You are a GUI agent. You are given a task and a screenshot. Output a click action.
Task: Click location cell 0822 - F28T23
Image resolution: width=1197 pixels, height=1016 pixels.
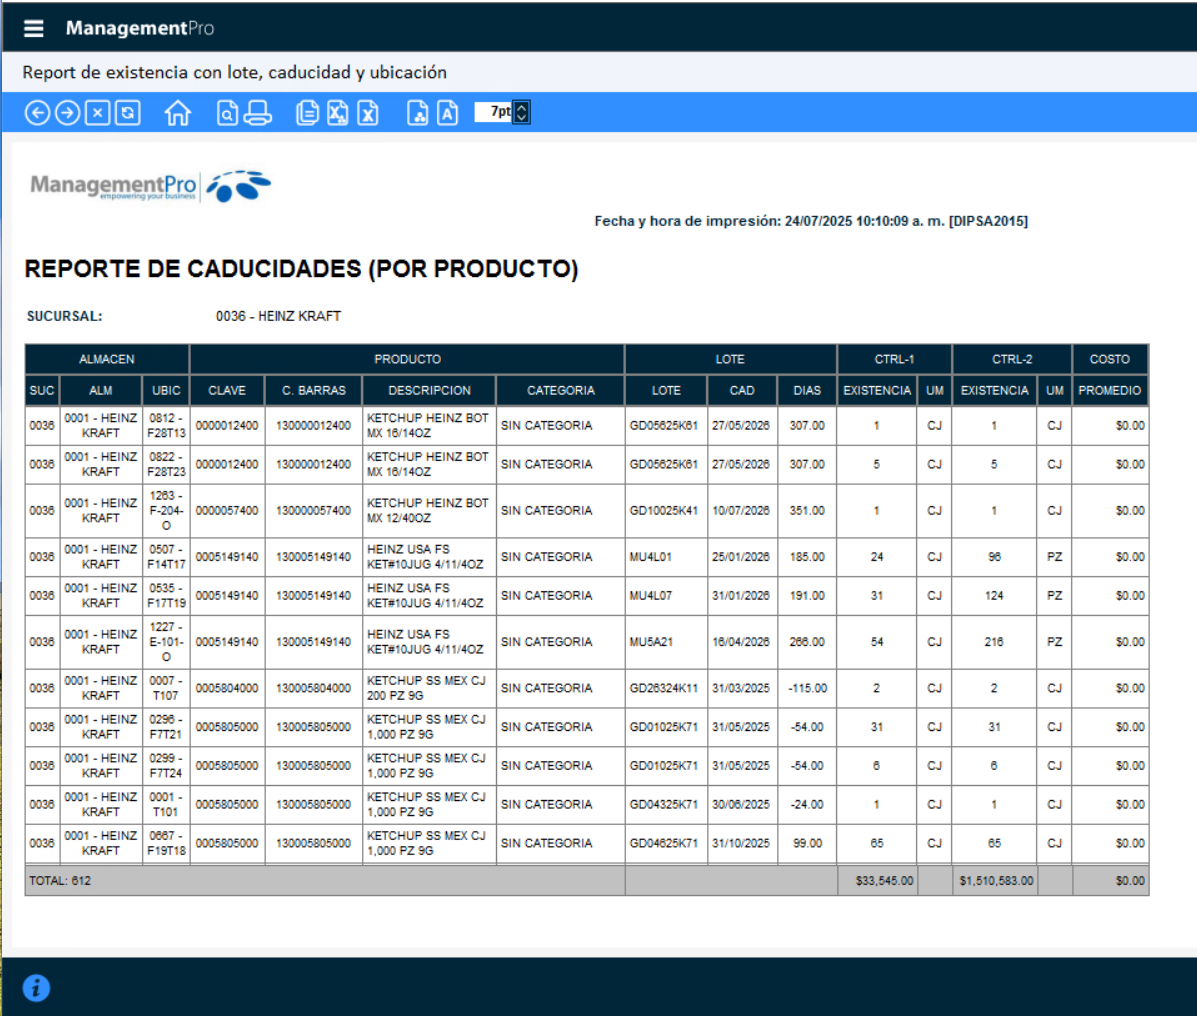[166, 464]
